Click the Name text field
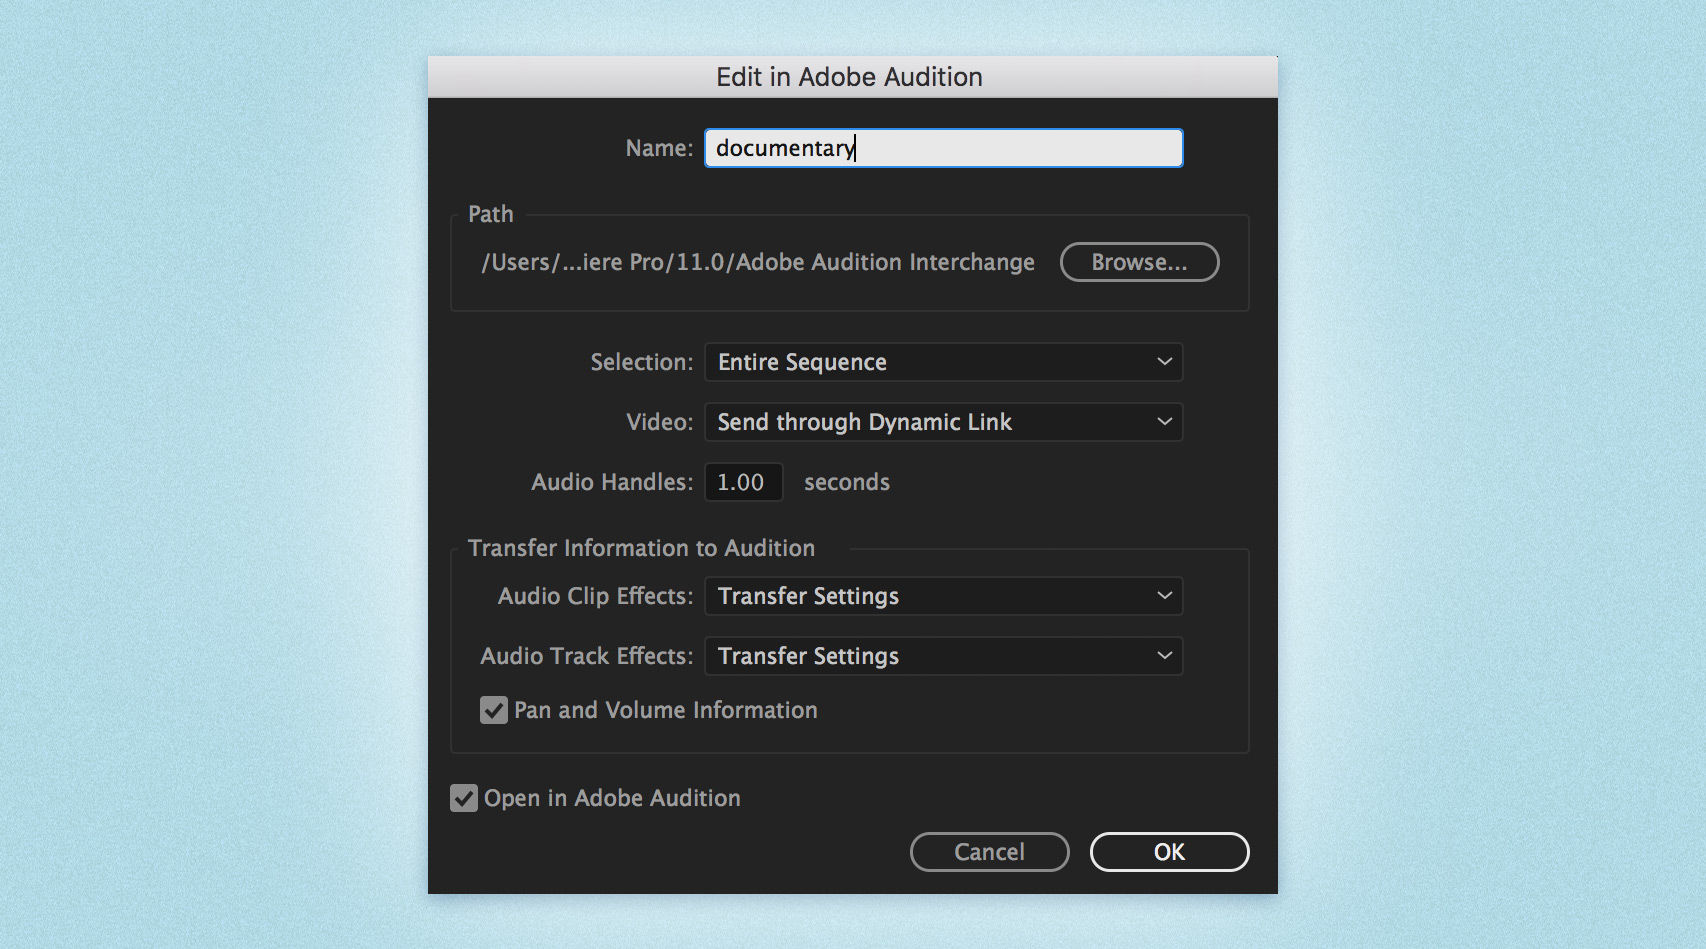 pyautogui.click(x=942, y=147)
